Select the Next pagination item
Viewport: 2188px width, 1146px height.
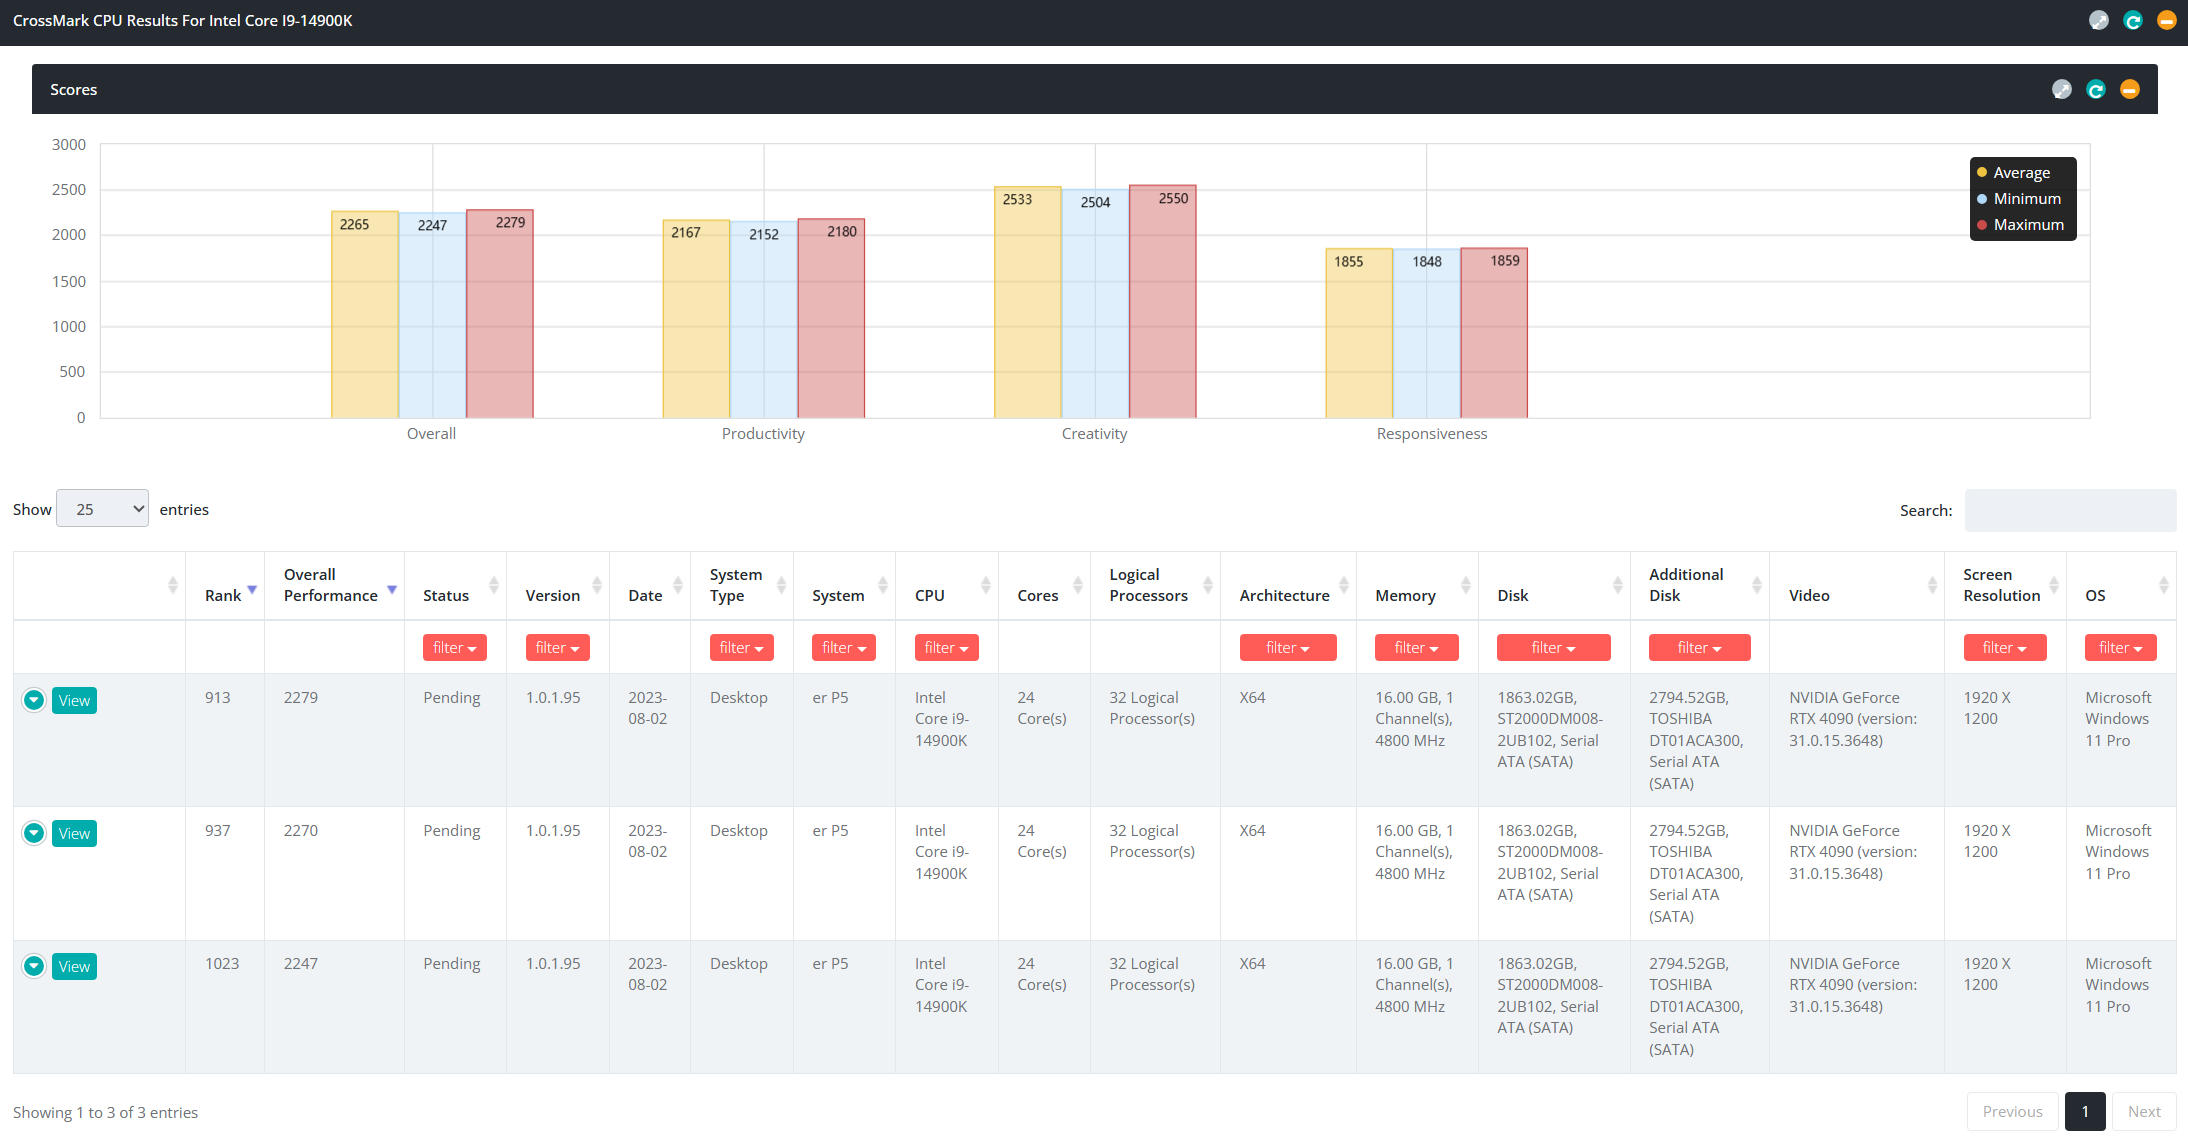[x=2144, y=1112]
